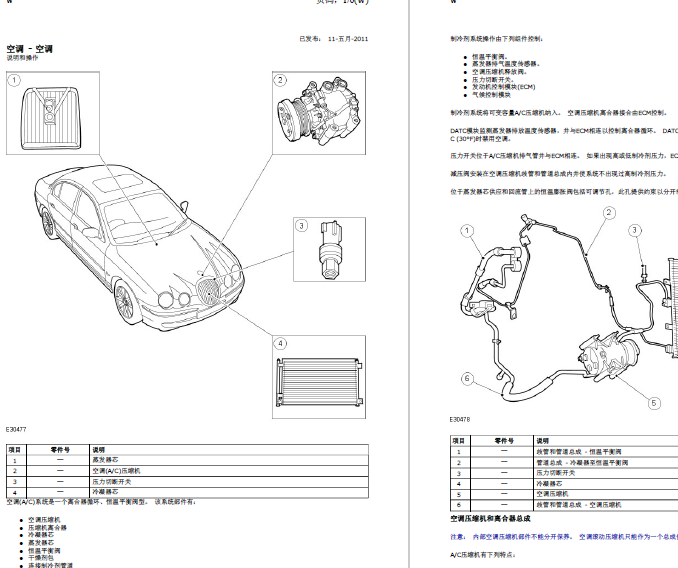Click the line 'A/C压缩机有下列特点'

483,555
